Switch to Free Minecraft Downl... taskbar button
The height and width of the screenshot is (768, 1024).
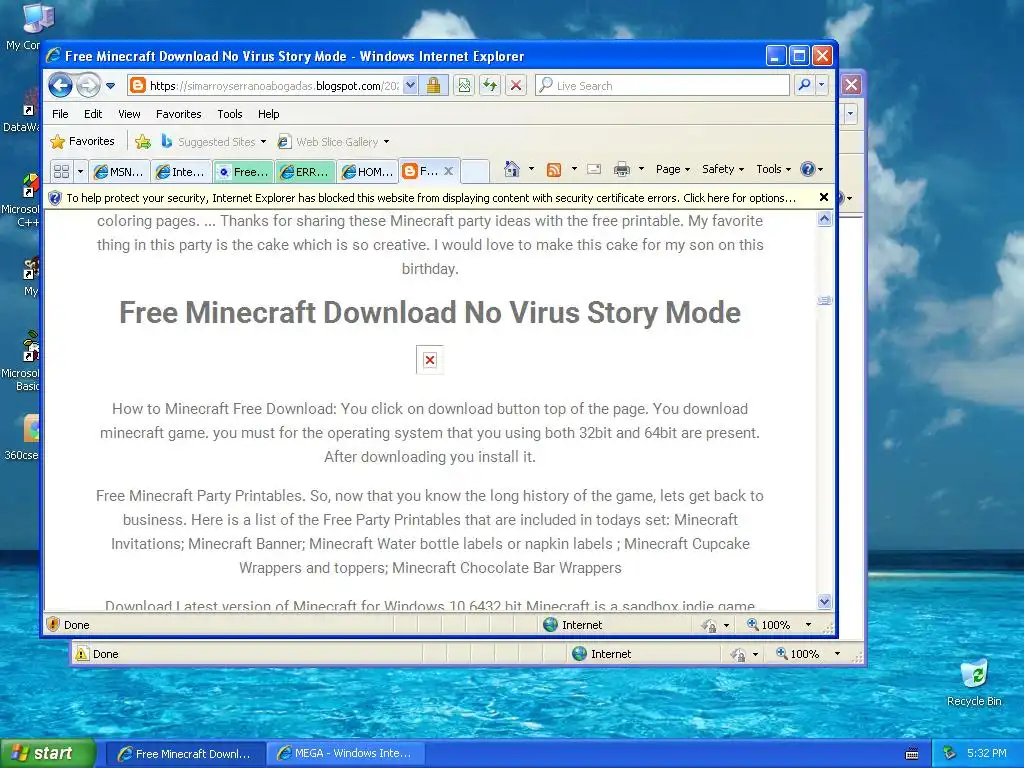tap(185, 754)
